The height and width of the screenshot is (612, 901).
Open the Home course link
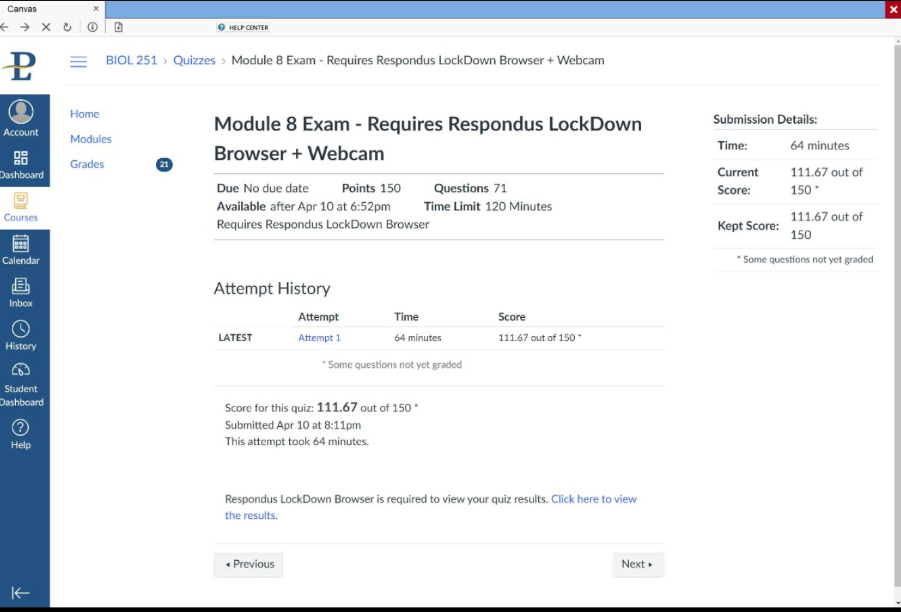(84, 114)
